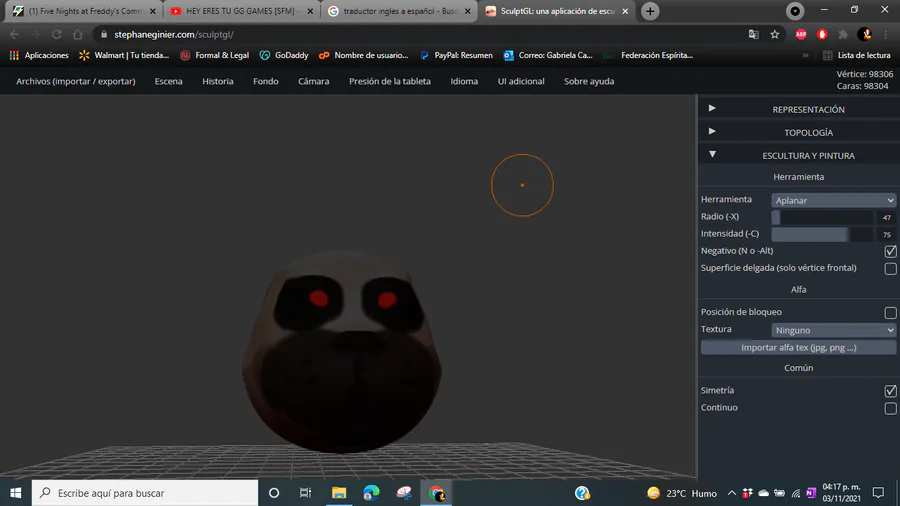Screen dimensions: 900x506
Task: Open the tab search dropdown circle
Action: point(795,11)
